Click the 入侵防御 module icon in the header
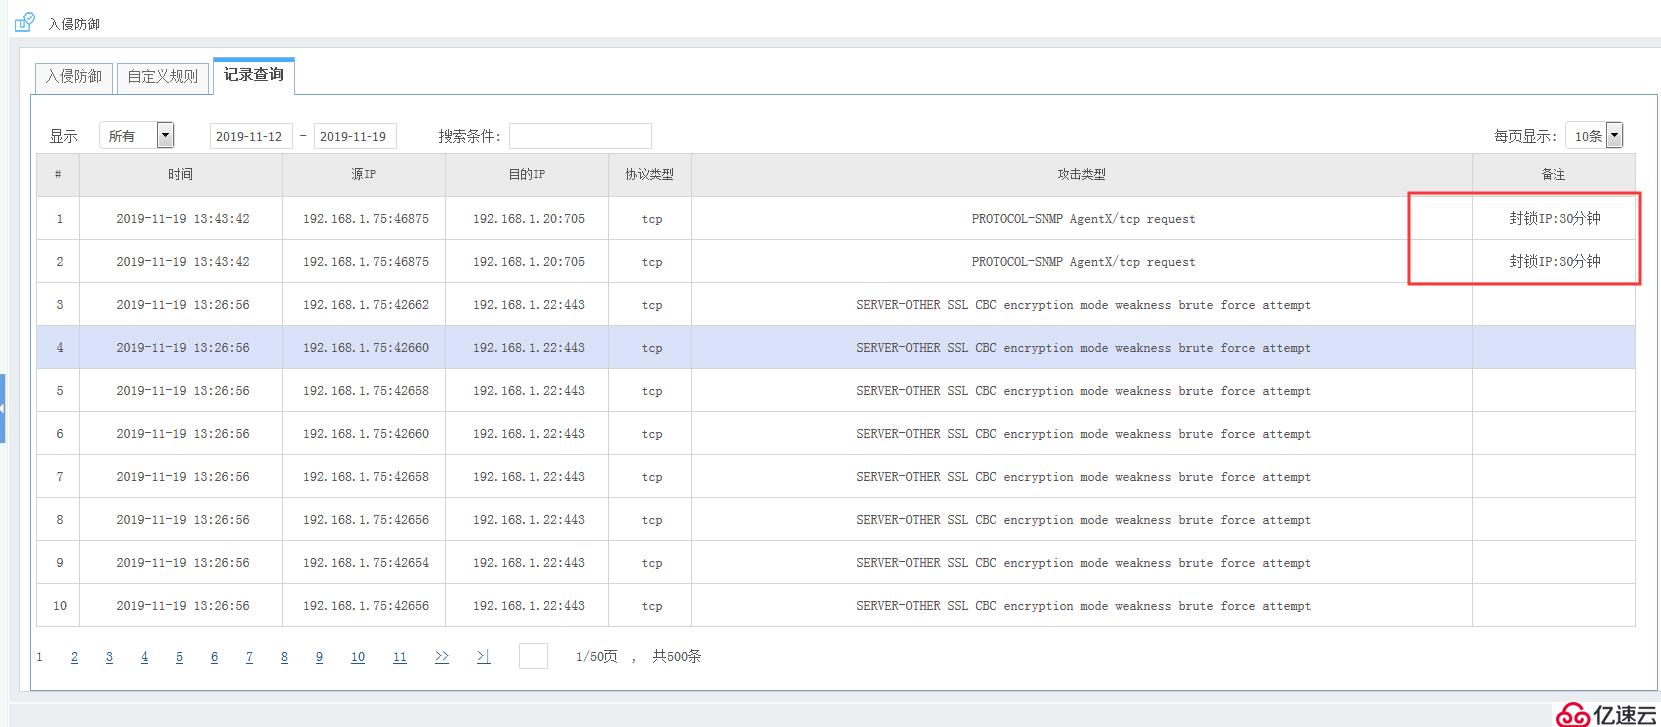This screenshot has width=1661, height=727. point(25,22)
